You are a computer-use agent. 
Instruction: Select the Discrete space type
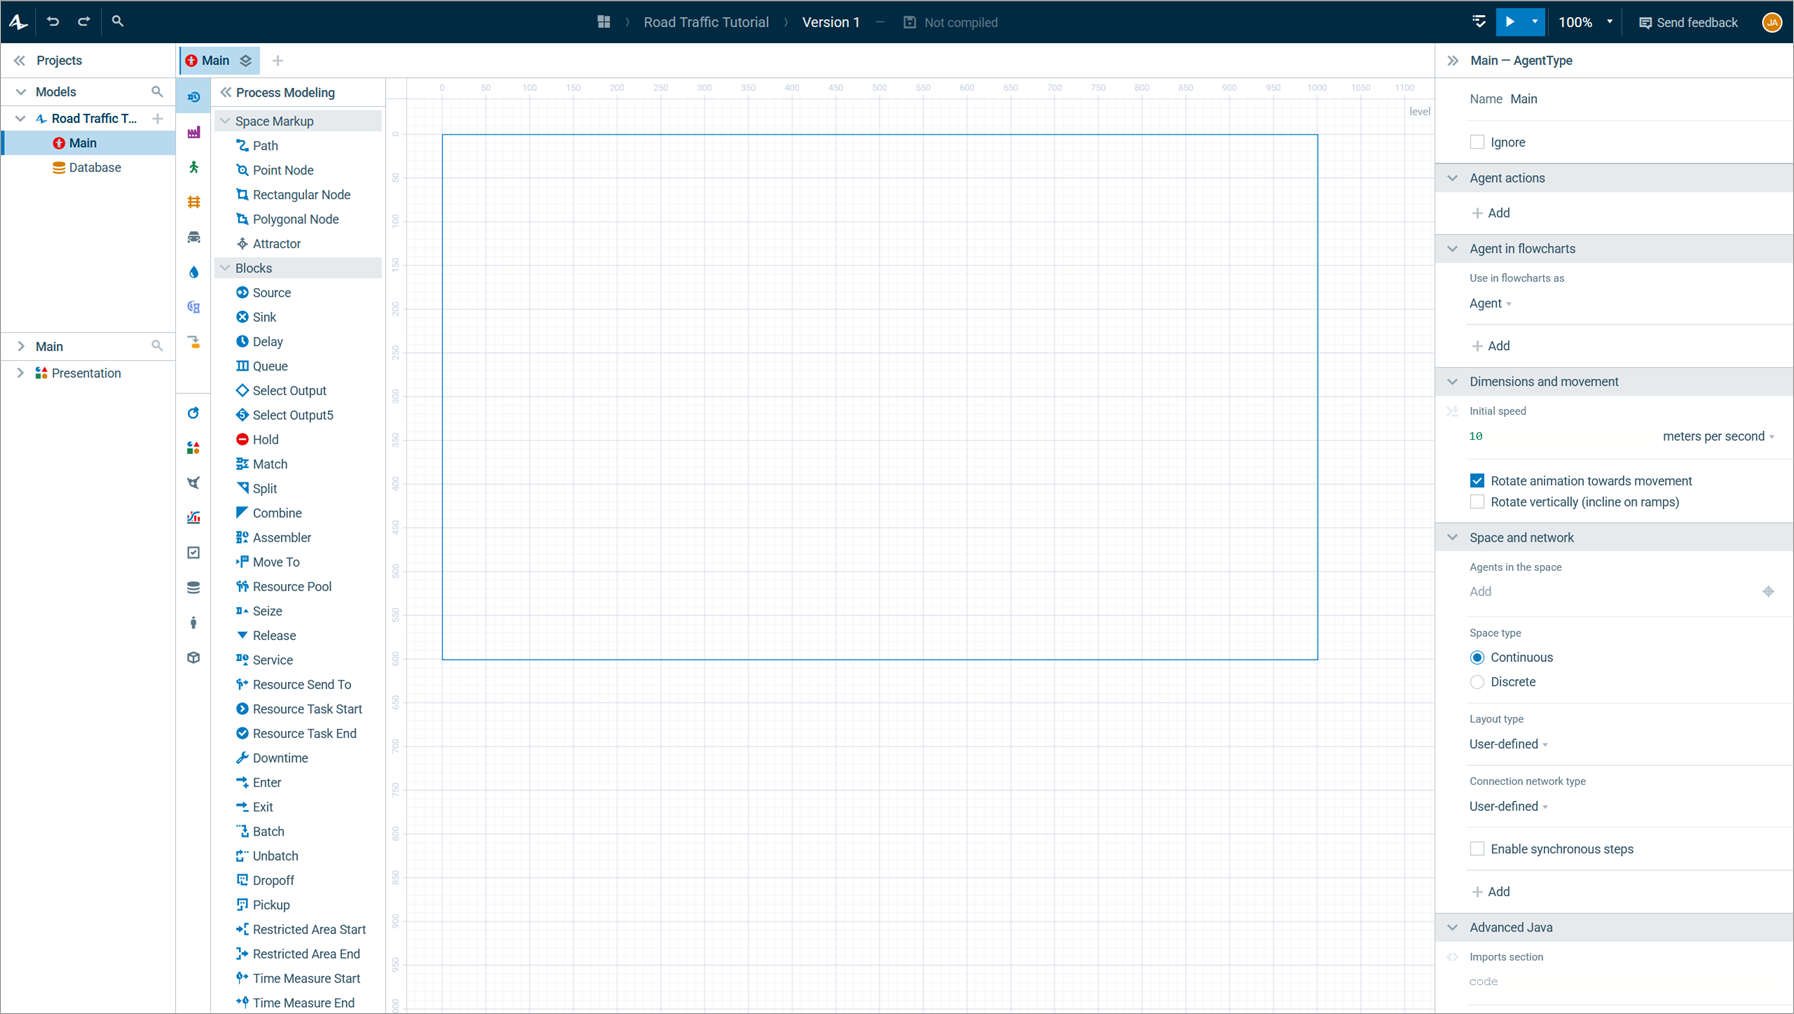click(x=1477, y=682)
